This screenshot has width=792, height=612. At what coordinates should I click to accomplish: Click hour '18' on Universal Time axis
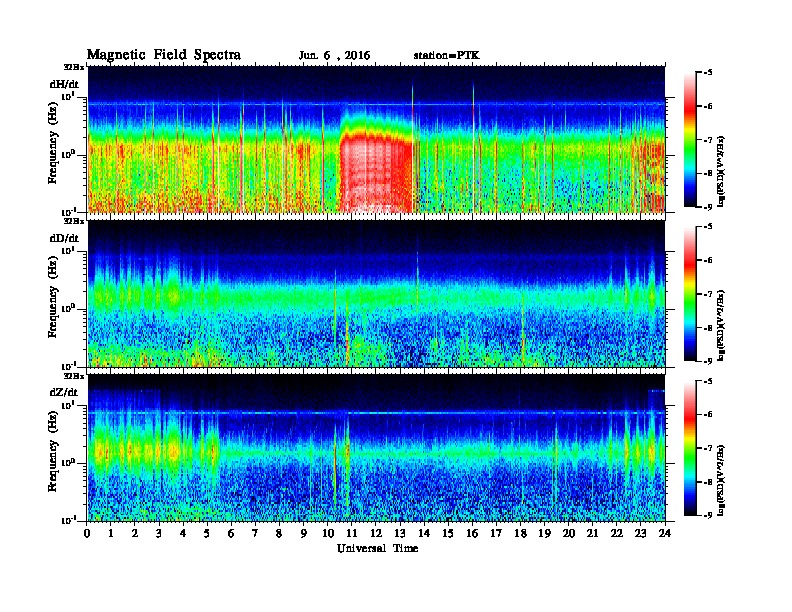point(520,534)
